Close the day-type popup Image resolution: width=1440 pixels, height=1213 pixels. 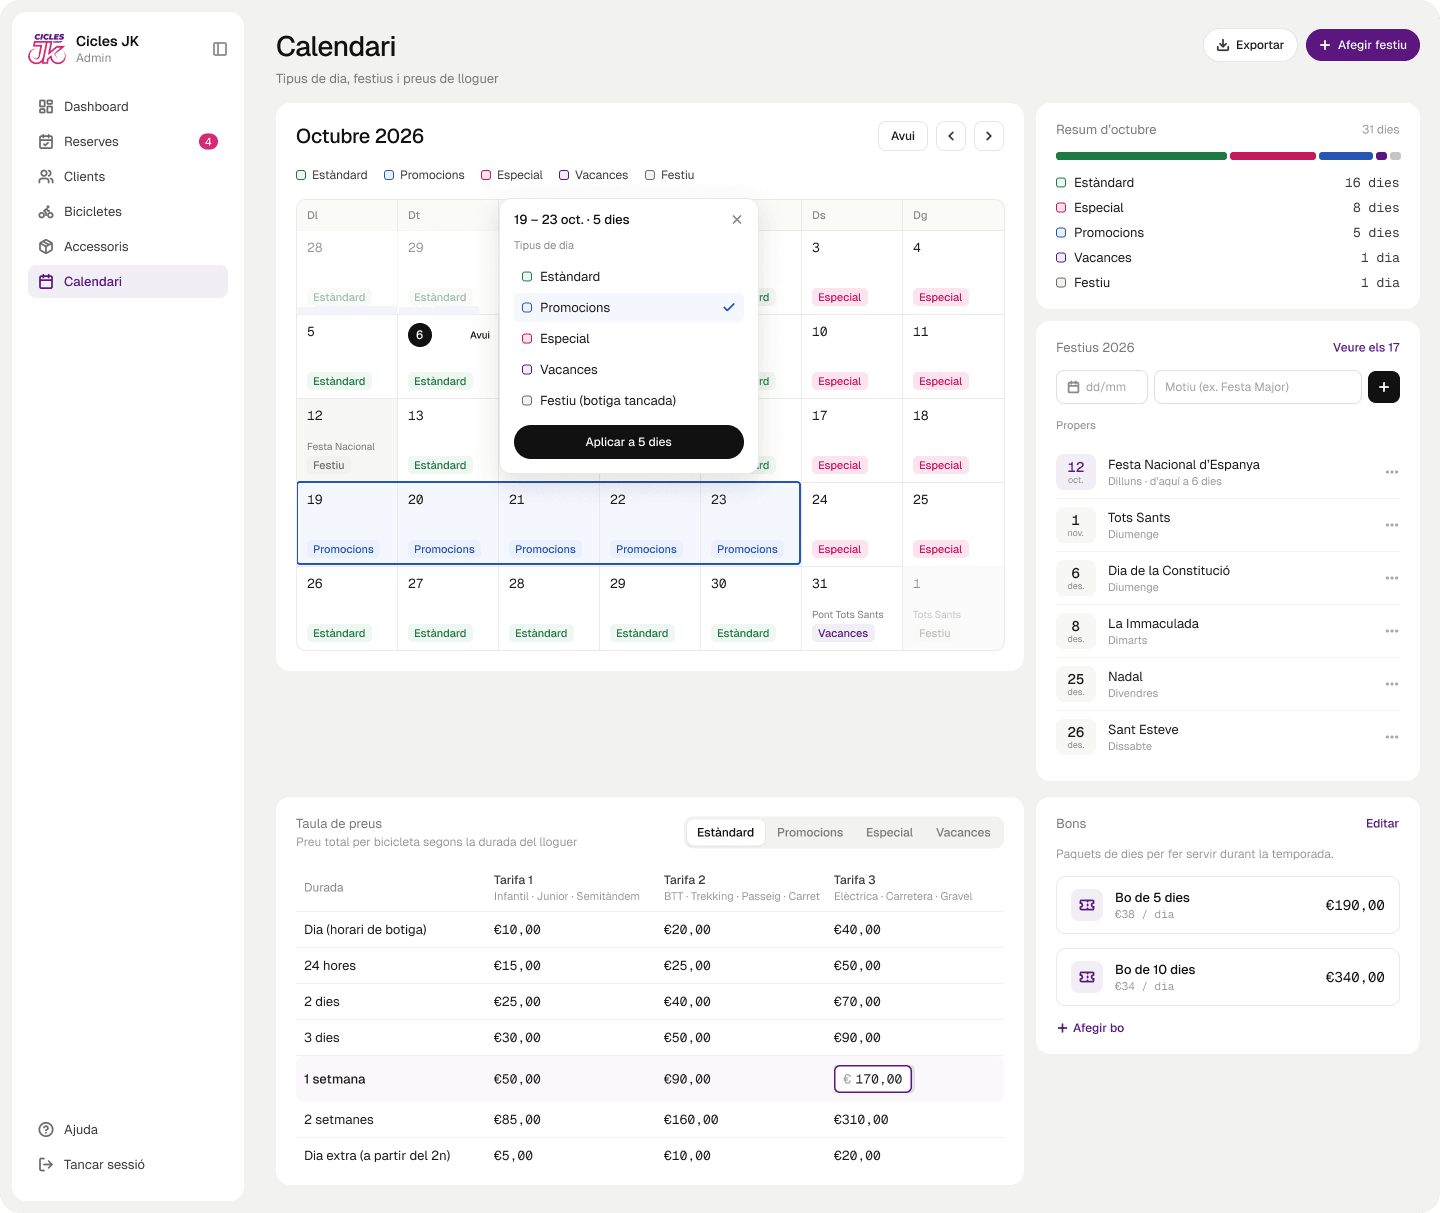(x=737, y=219)
